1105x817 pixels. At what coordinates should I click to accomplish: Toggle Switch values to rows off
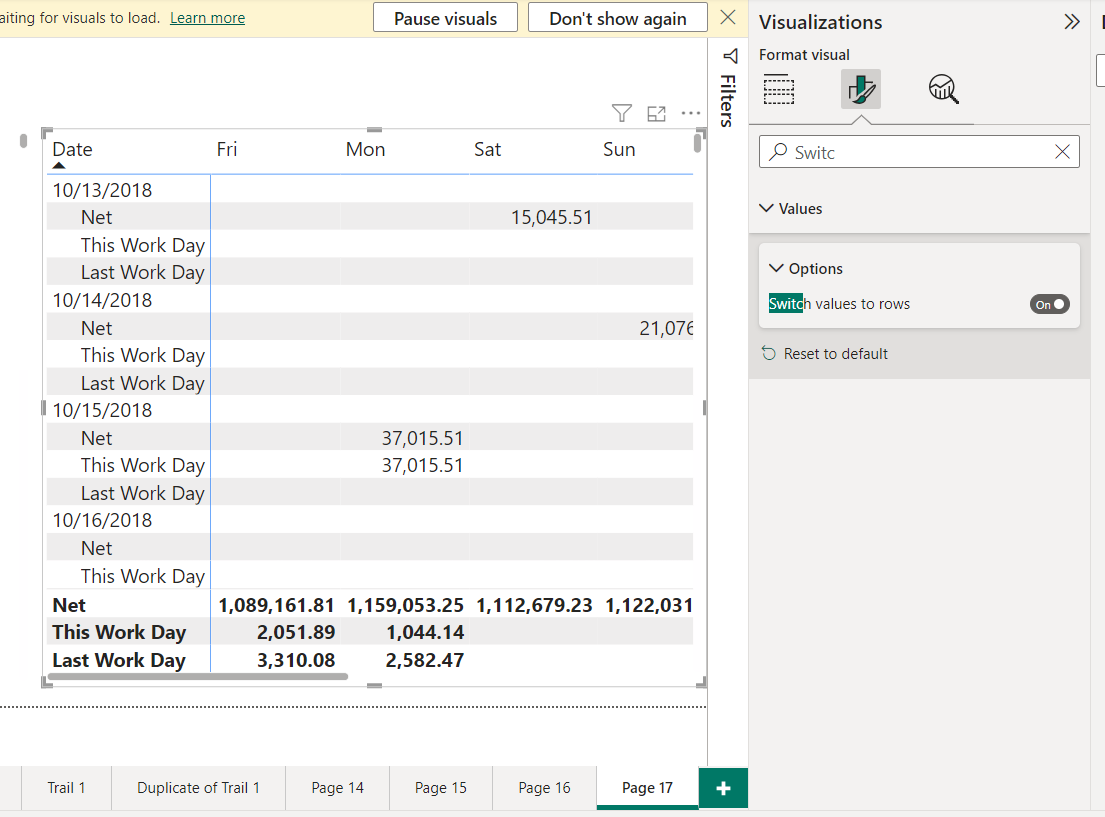tap(1049, 304)
